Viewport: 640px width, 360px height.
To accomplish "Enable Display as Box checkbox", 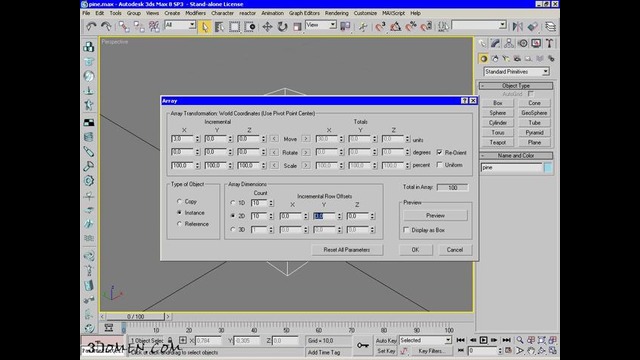I will pyautogui.click(x=406, y=230).
